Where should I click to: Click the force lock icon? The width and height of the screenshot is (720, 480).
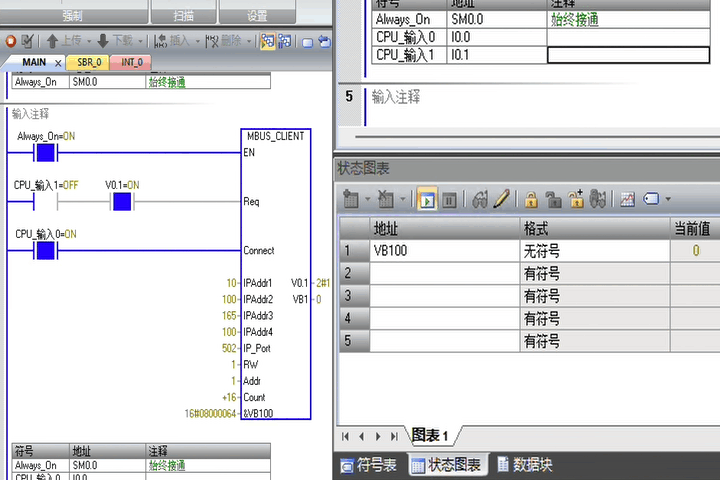click(x=531, y=200)
